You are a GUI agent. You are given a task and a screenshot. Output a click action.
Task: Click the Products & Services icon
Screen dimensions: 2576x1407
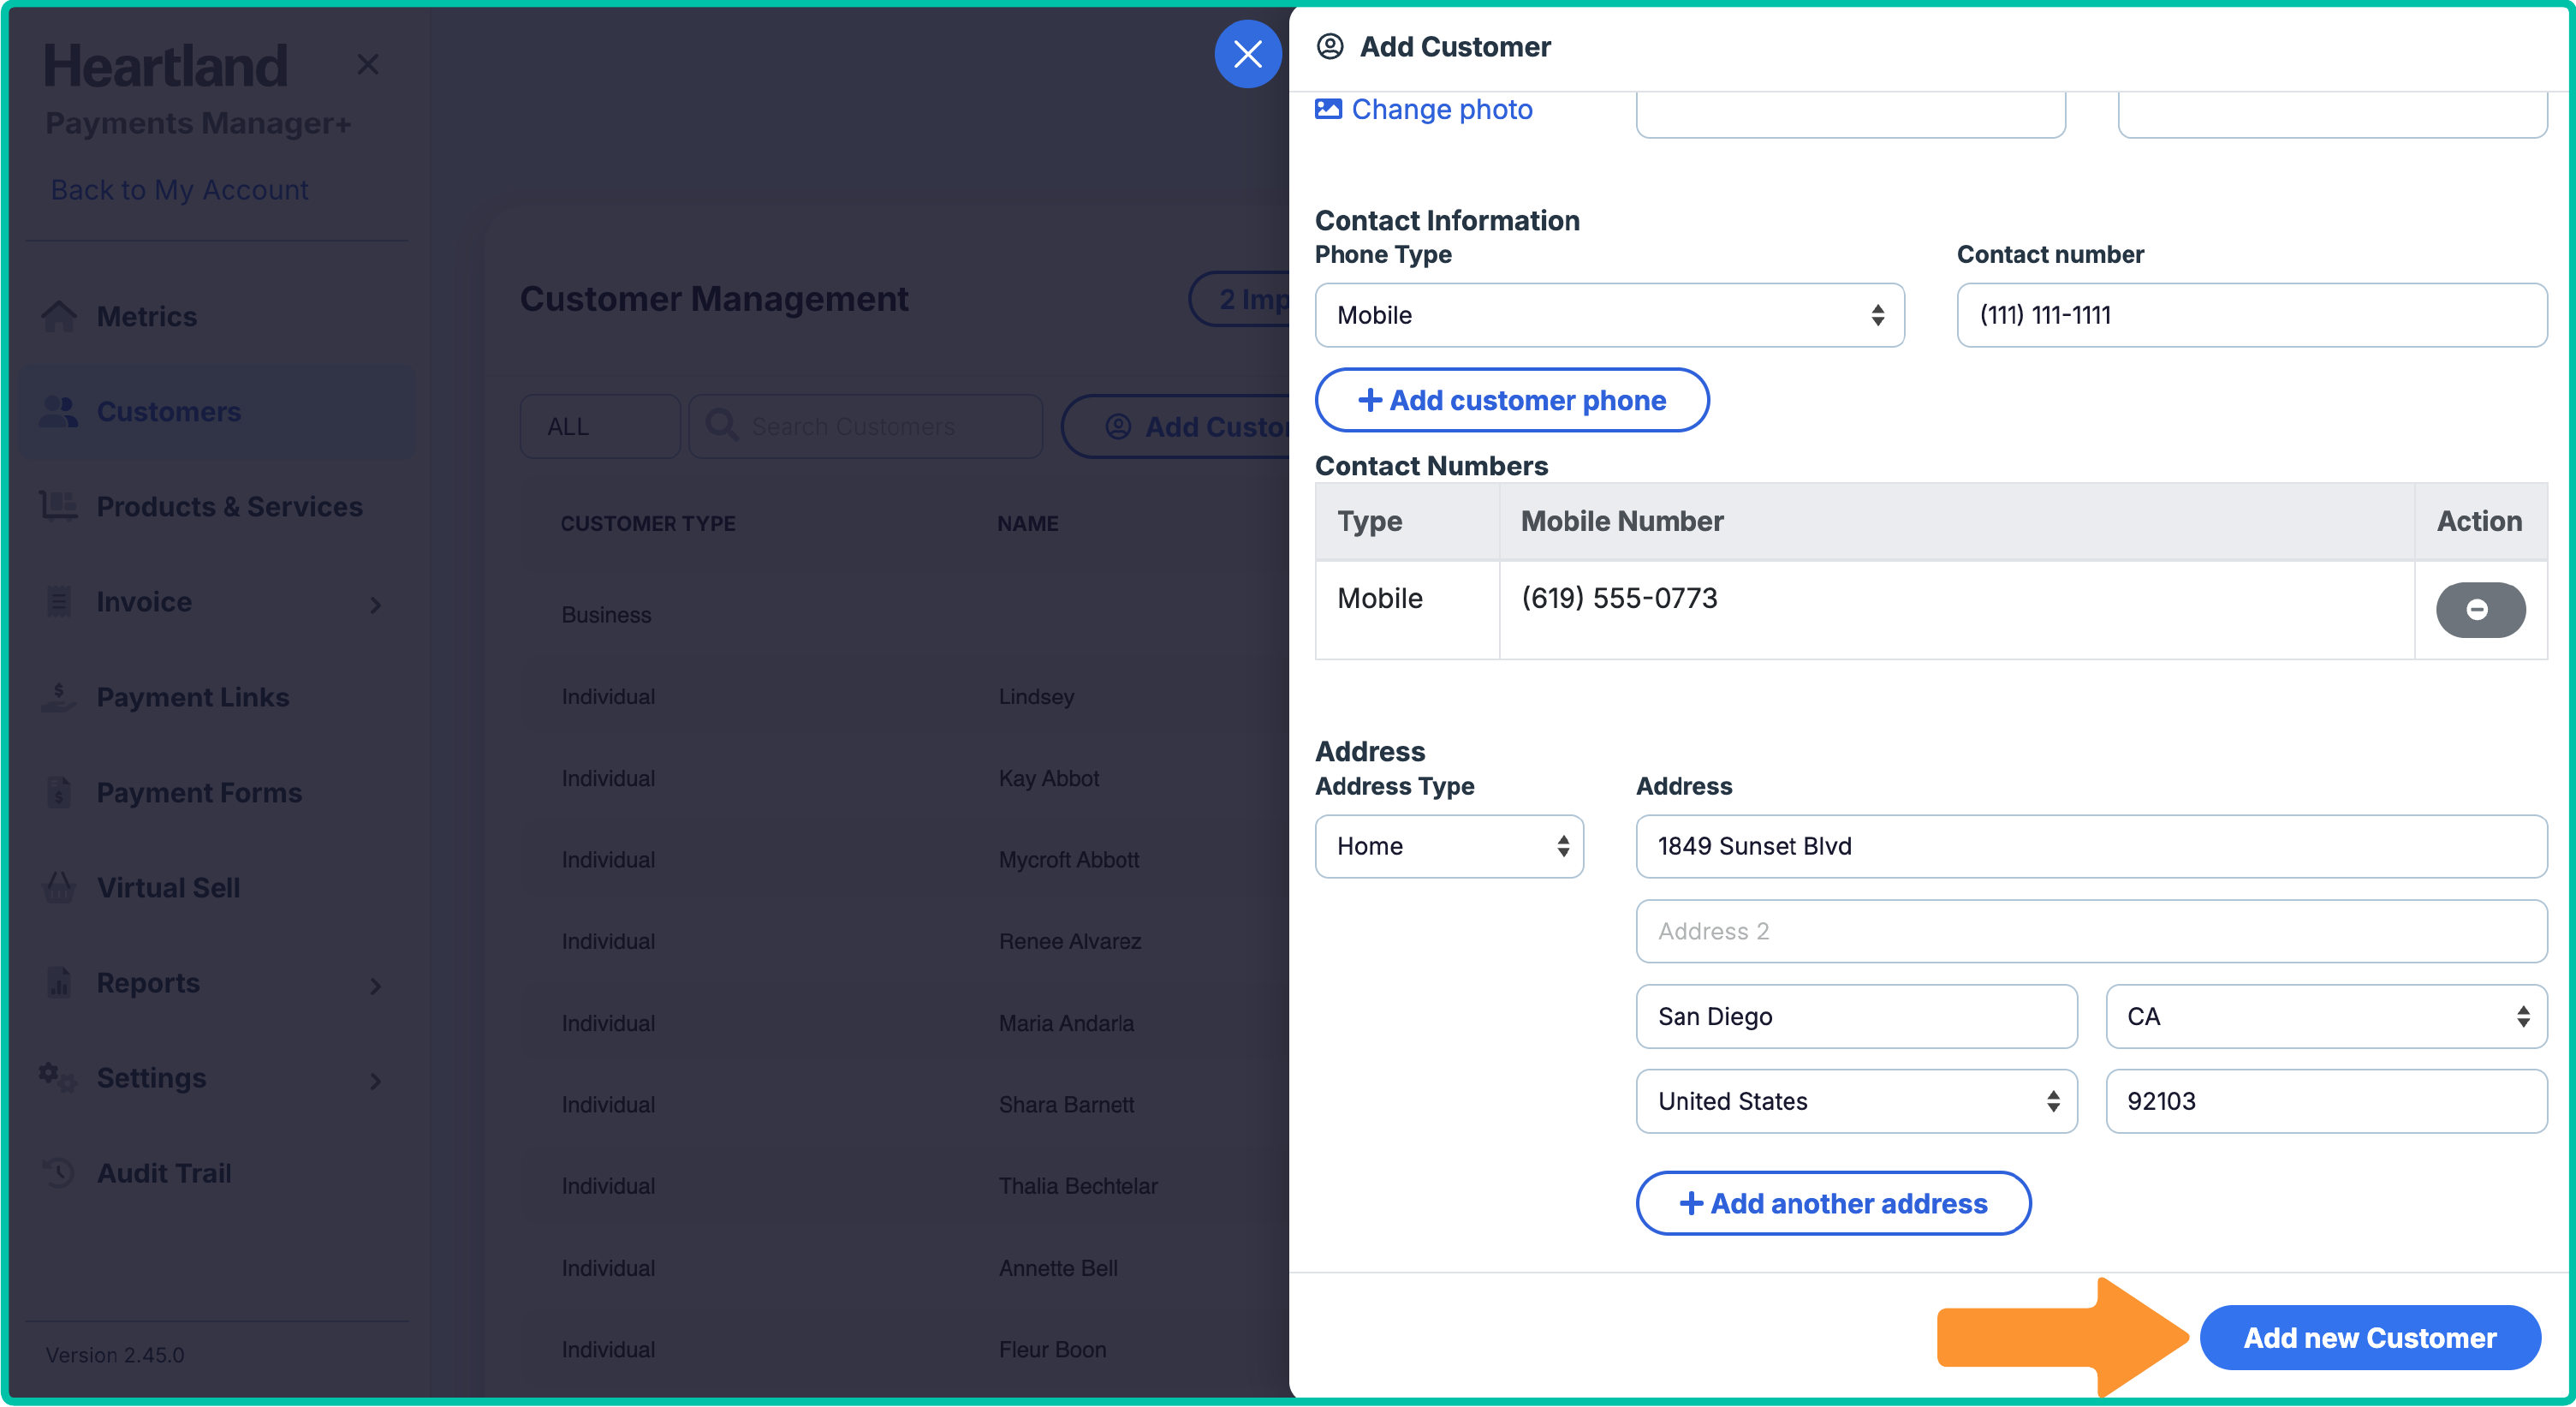click(x=59, y=506)
